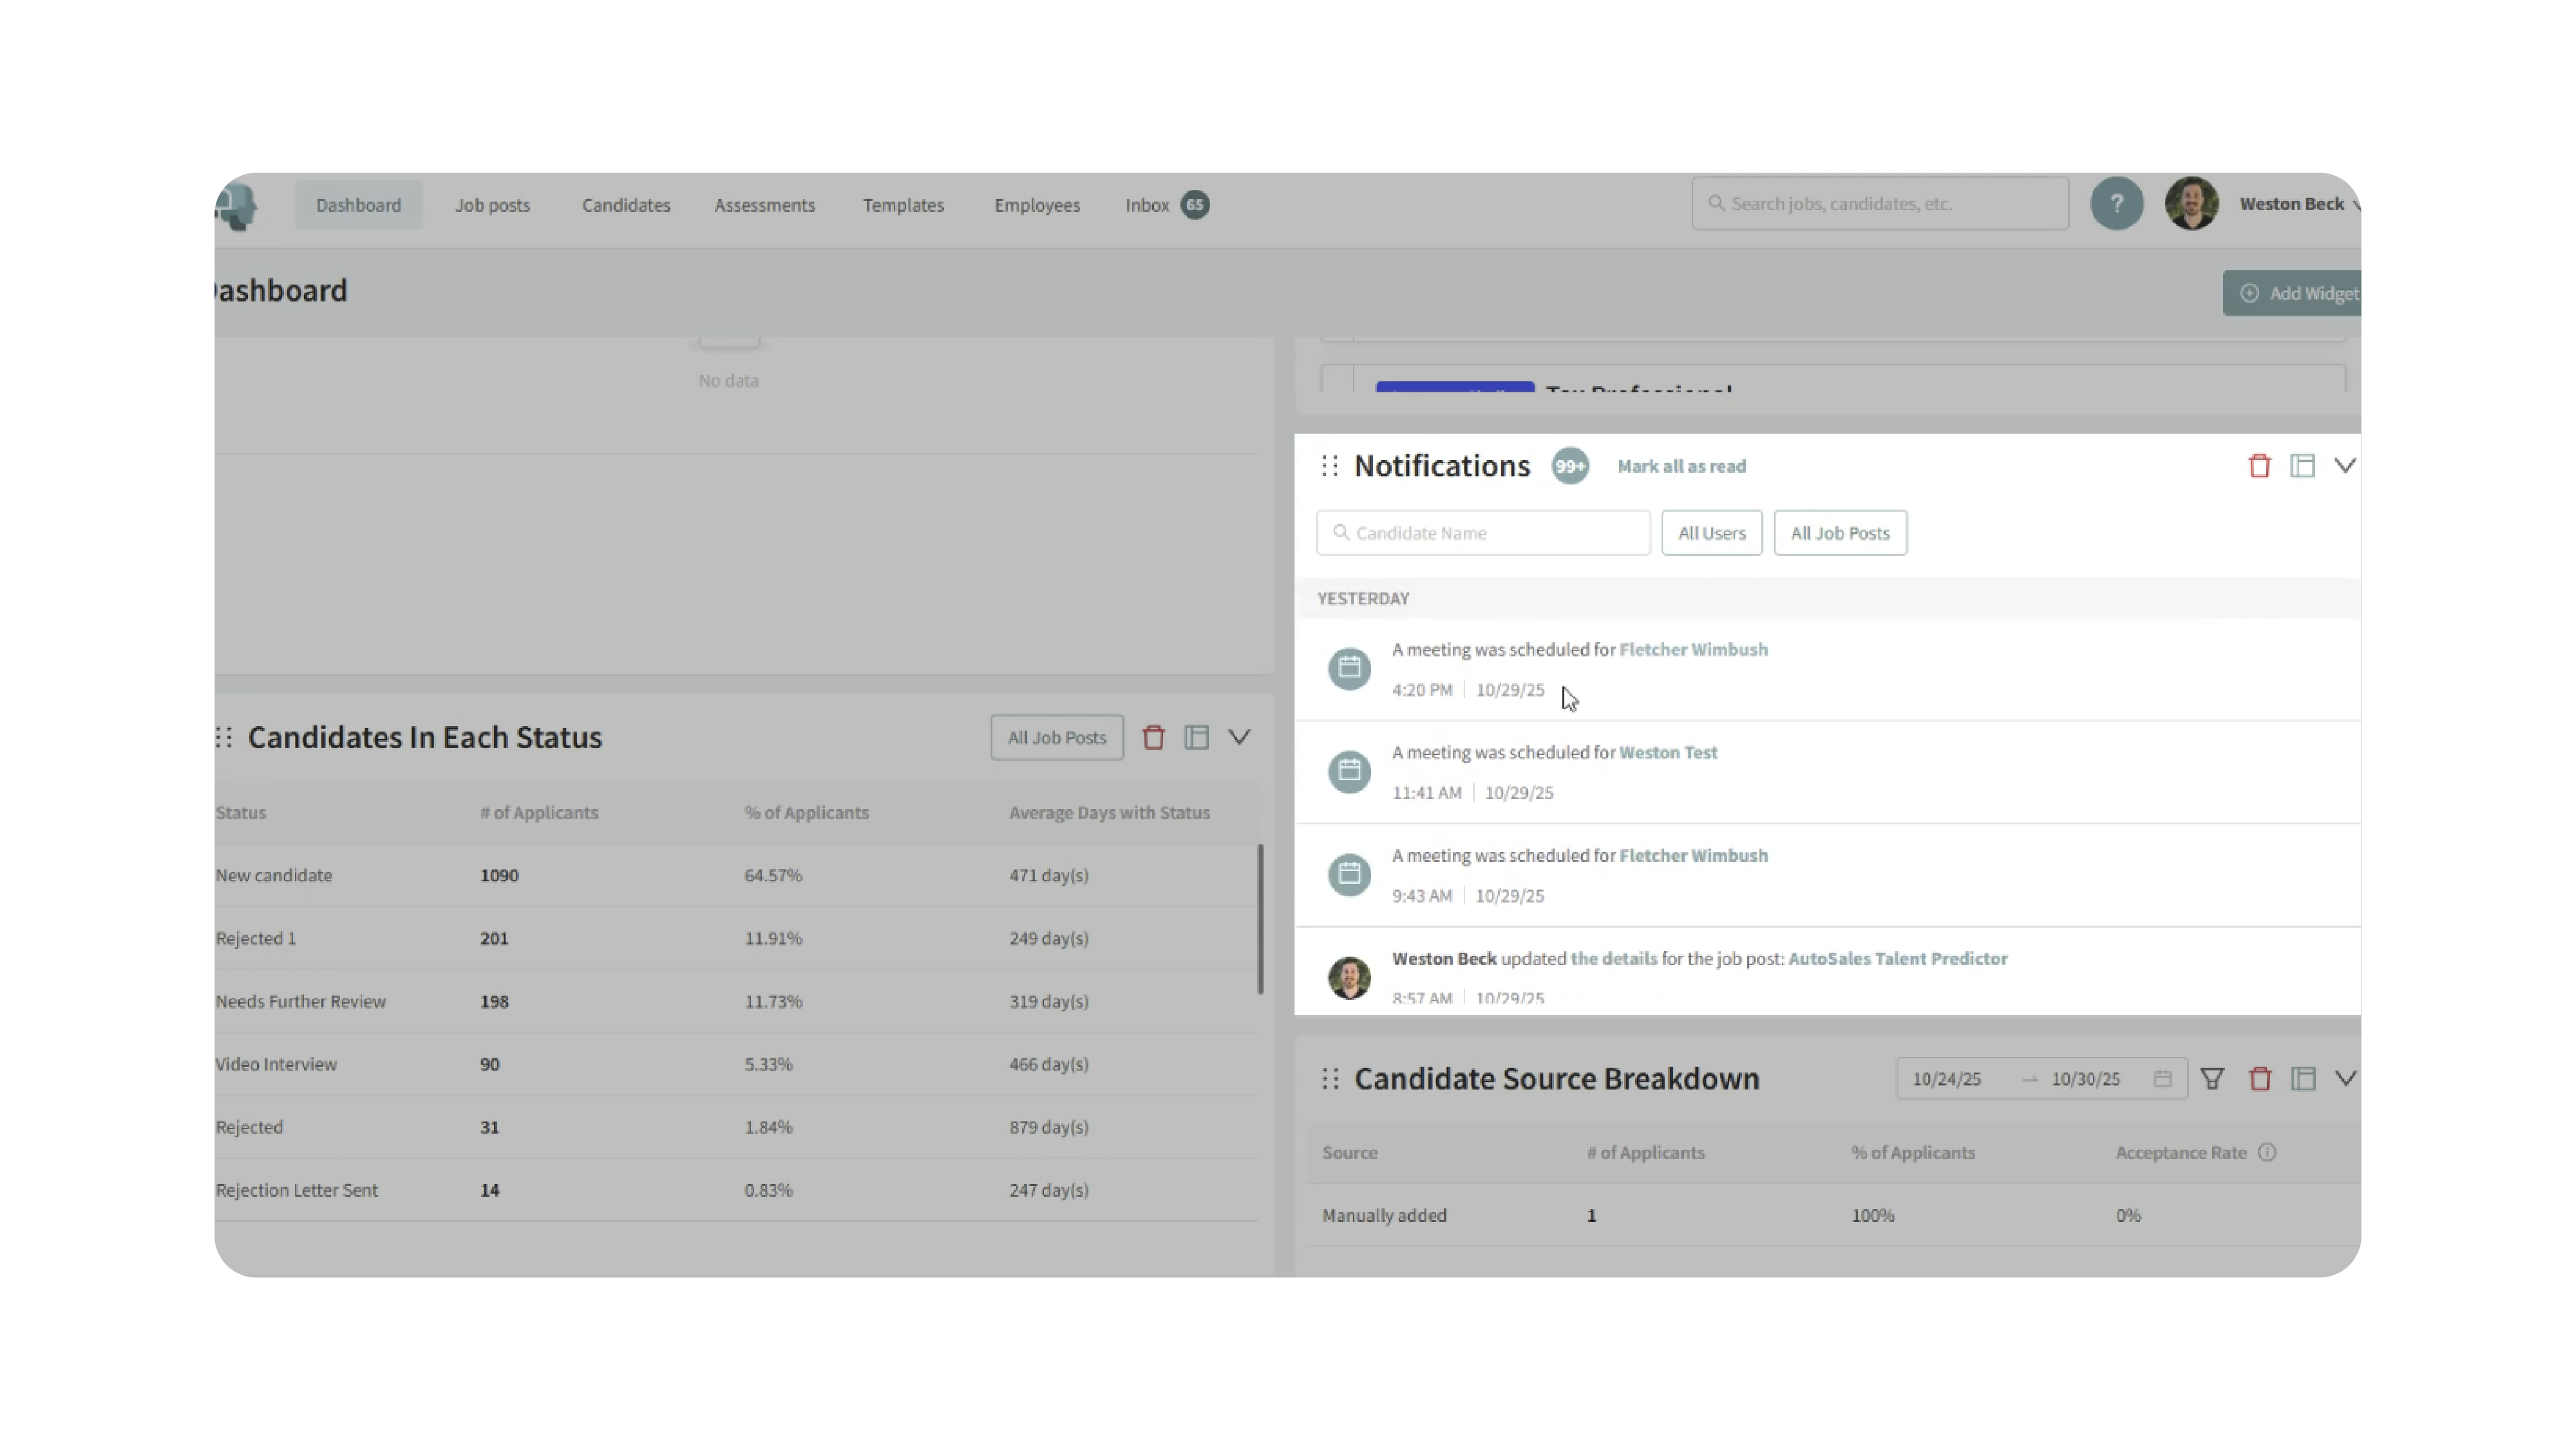
Task: Click the Notifications widget drag handle
Action: pyautogui.click(x=1329, y=466)
